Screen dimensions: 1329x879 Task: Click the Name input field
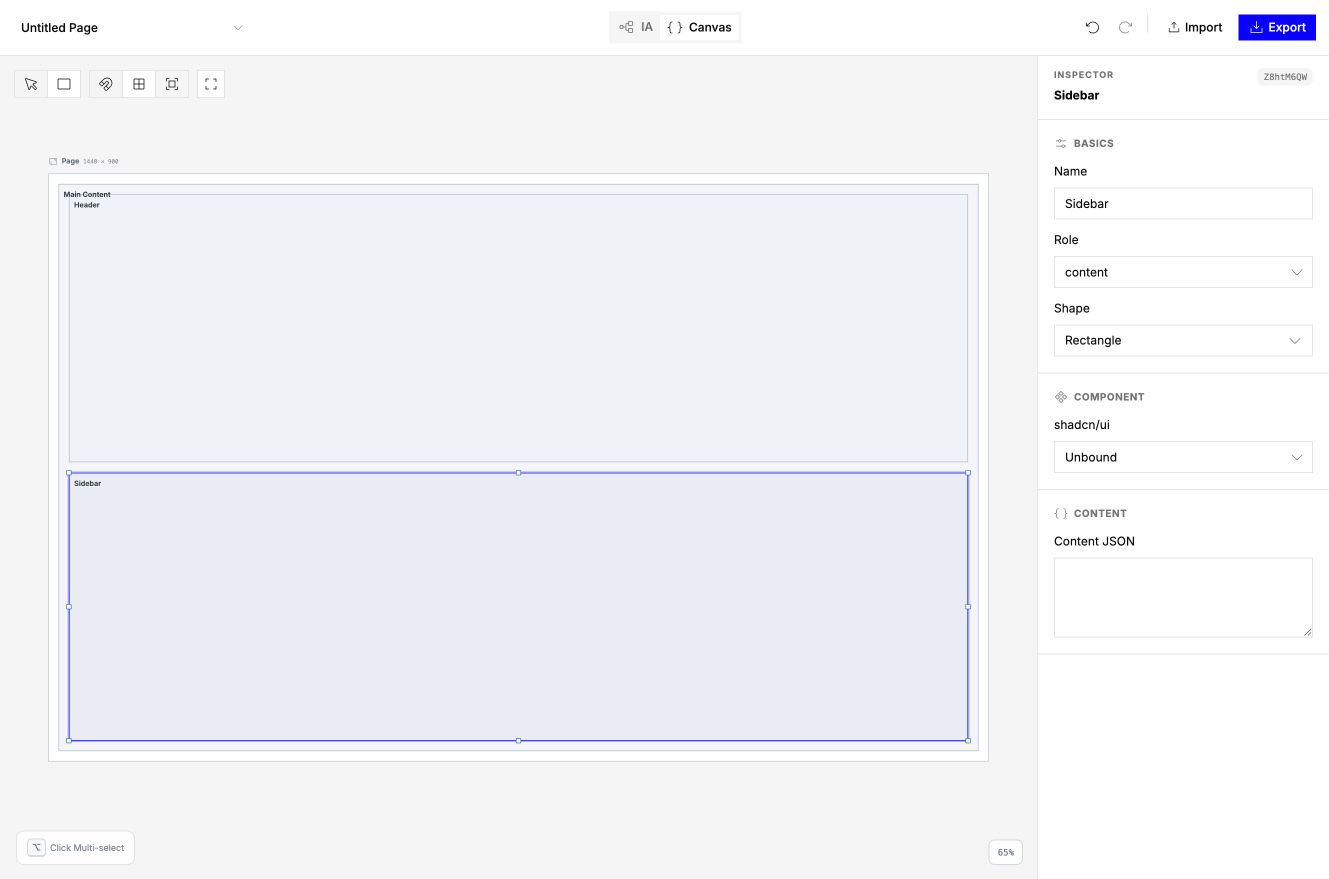click(1183, 203)
